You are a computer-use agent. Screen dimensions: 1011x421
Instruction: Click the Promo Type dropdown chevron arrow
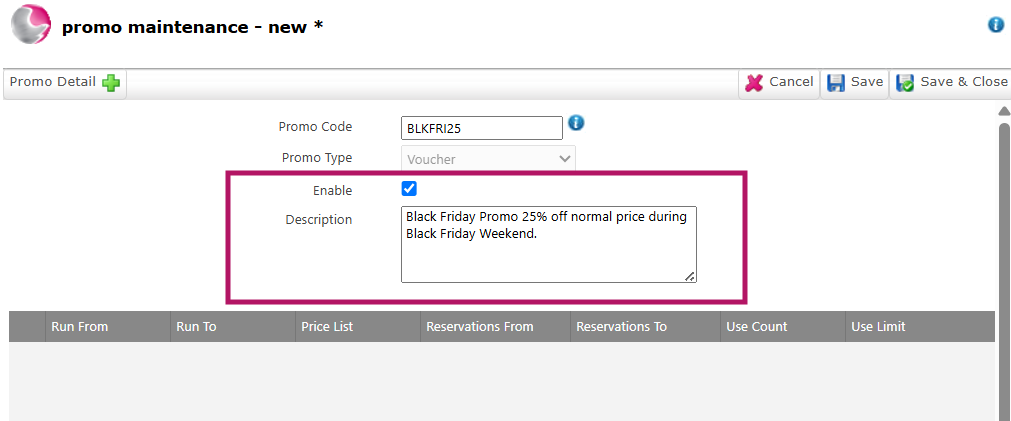(x=565, y=159)
